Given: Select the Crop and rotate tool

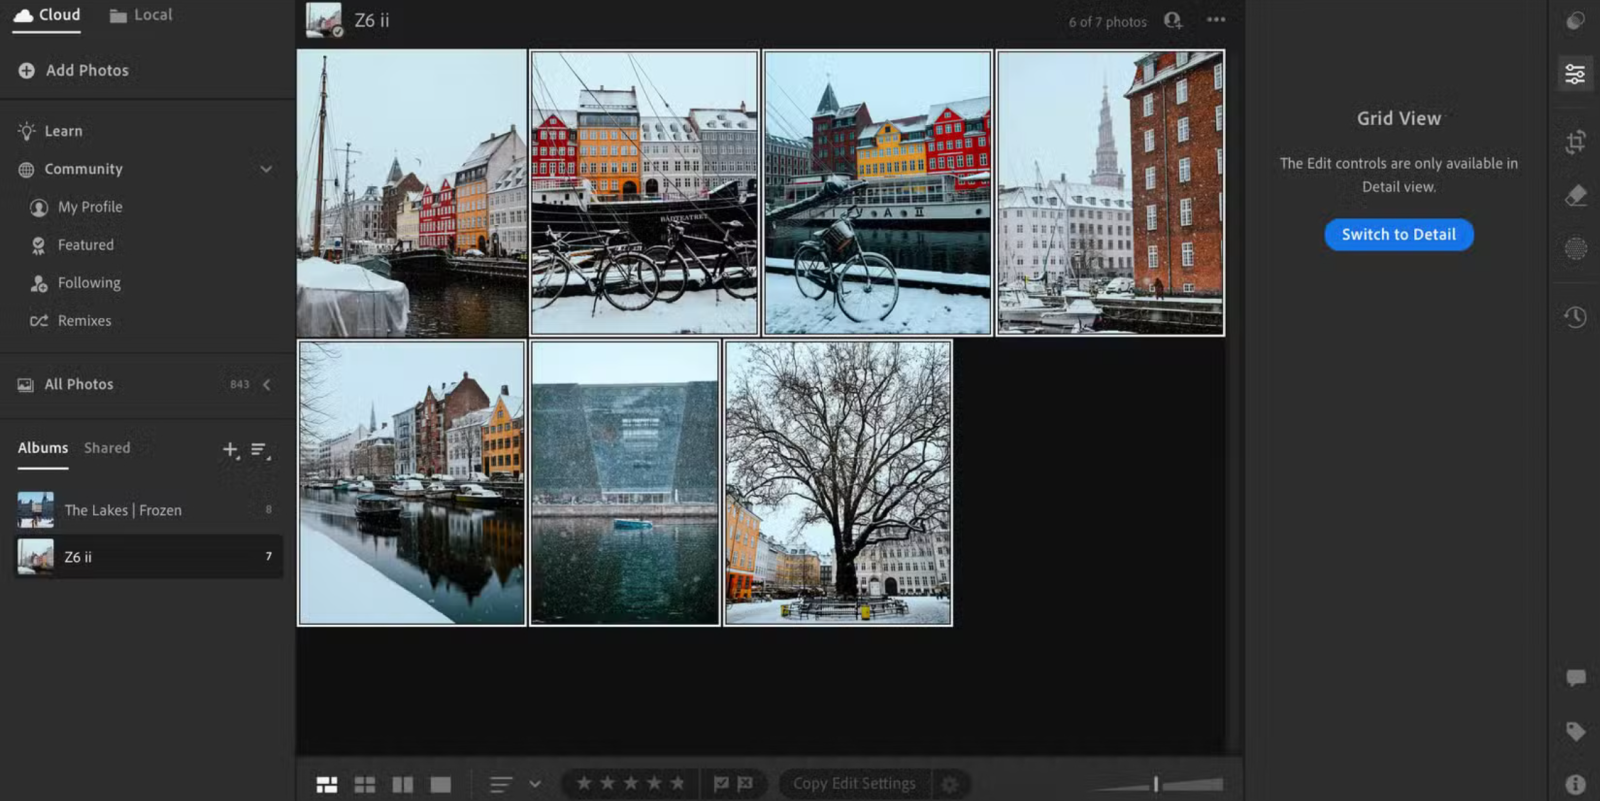Looking at the screenshot, I should pos(1575,142).
